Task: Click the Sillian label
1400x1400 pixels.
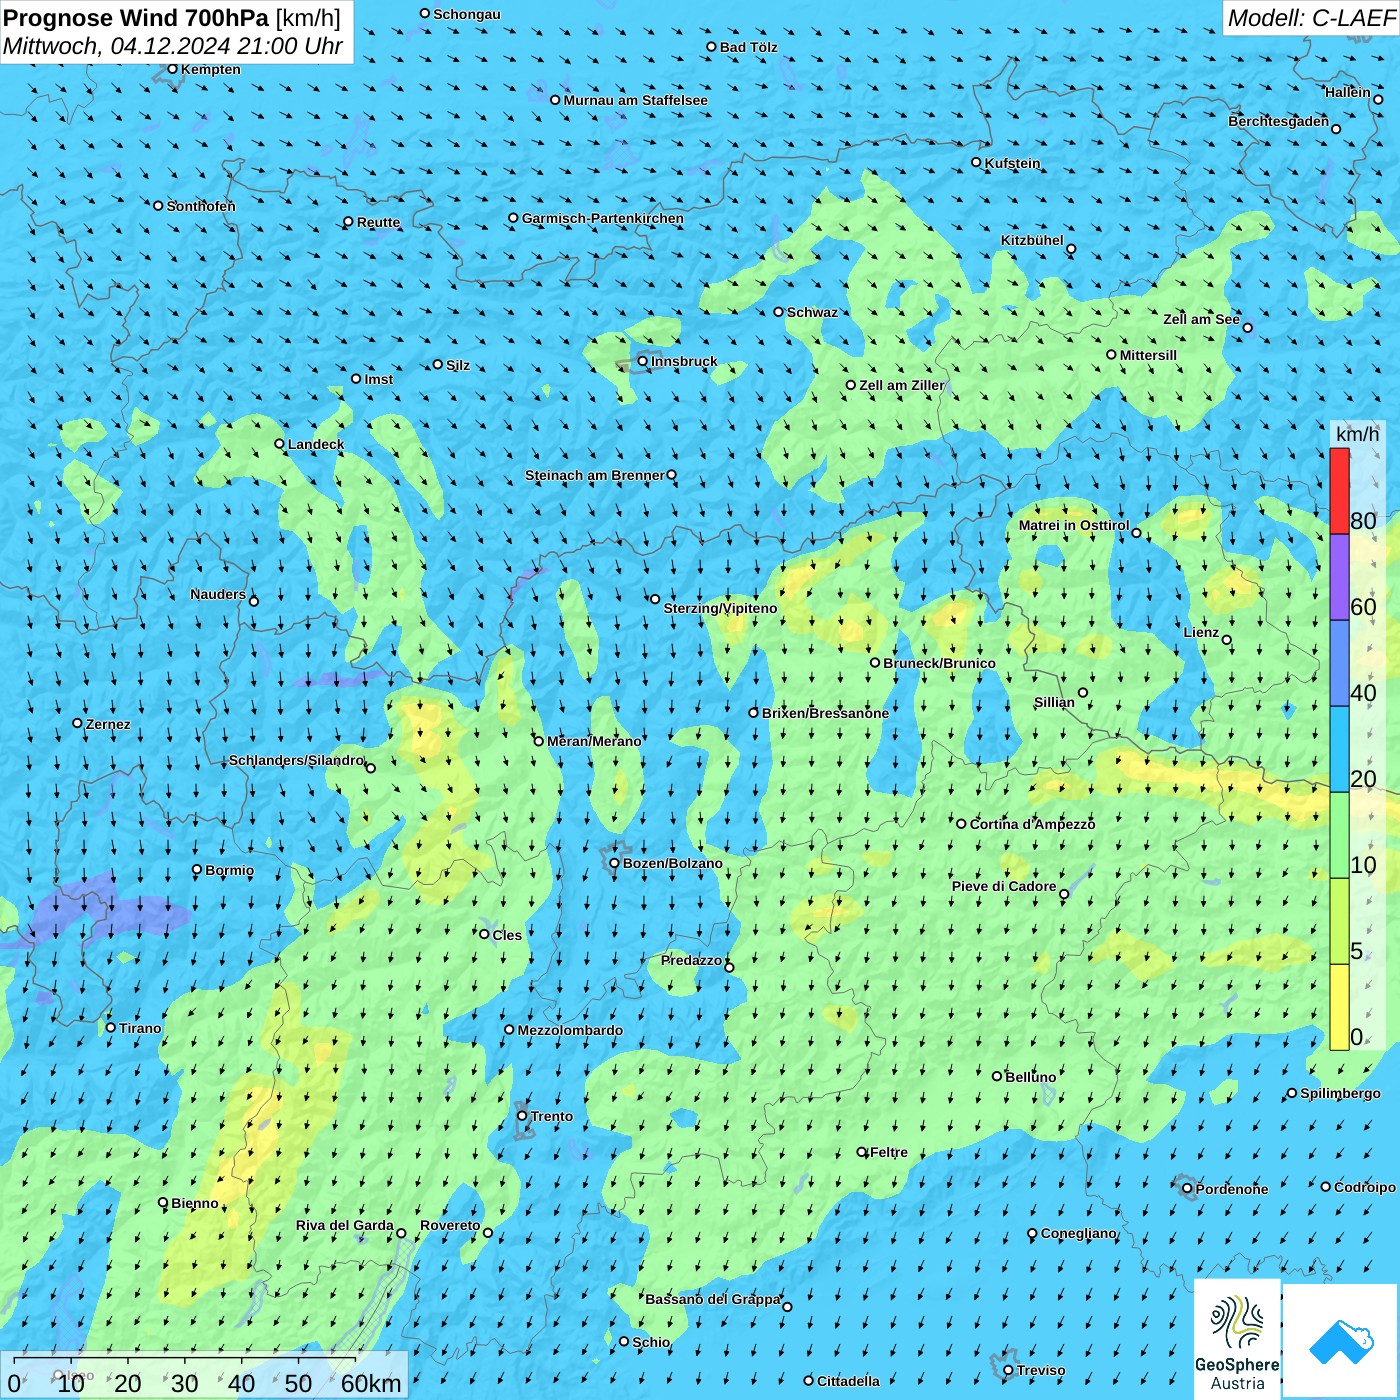Action: pyautogui.click(x=1054, y=702)
